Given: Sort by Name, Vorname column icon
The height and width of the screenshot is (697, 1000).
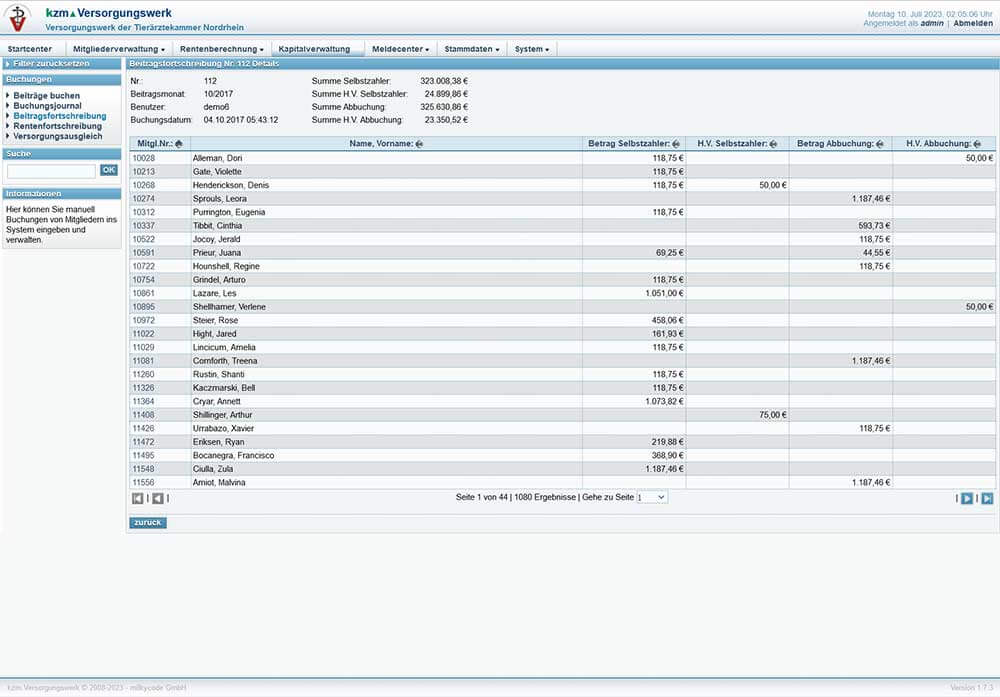Looking at the screenshot, I should [x=420, y=144].
